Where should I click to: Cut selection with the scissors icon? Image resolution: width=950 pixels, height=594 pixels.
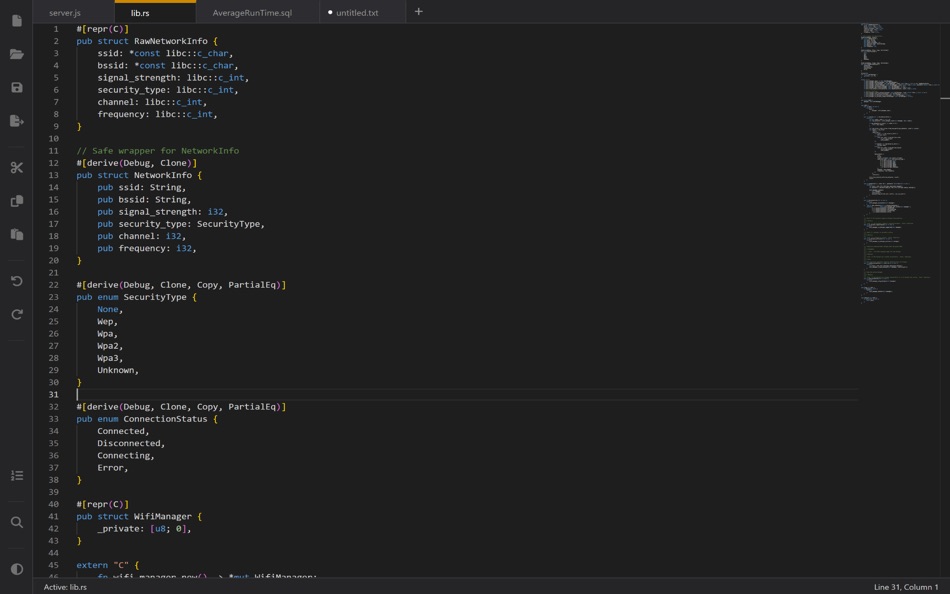(17, 167)
